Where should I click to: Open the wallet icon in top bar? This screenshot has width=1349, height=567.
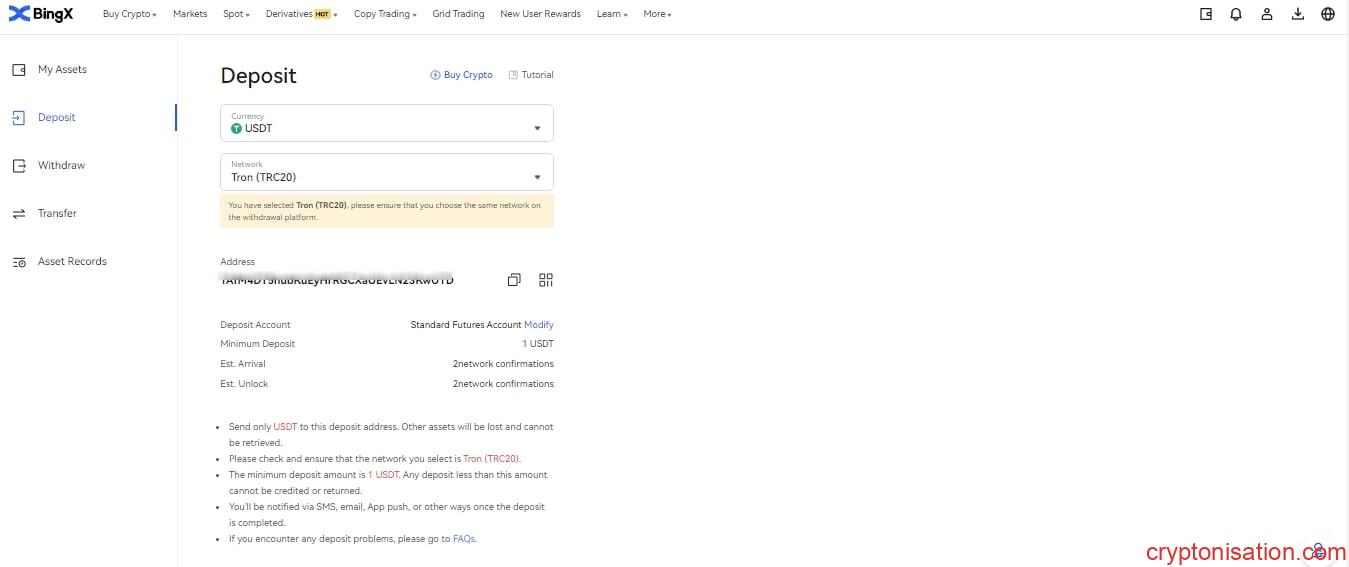point(1206,14)
